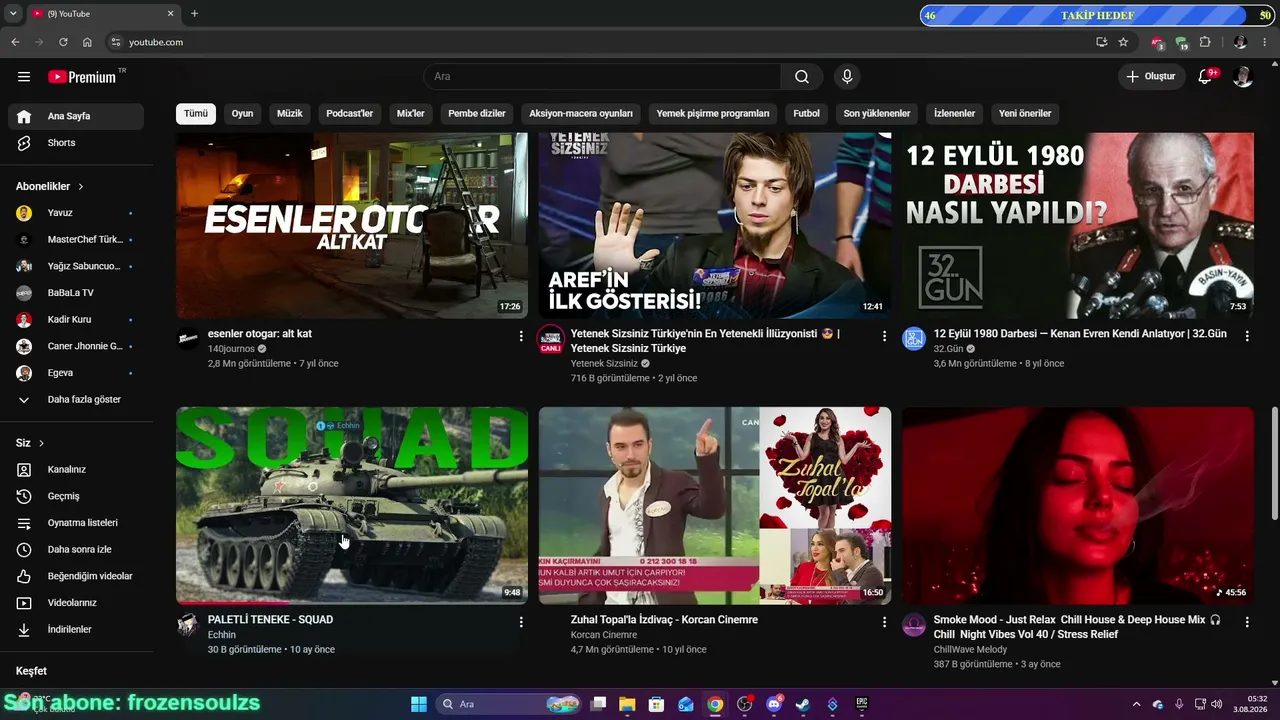Show hidden system tray icons
This screenshot has height=720, width=1280.
1136,704
